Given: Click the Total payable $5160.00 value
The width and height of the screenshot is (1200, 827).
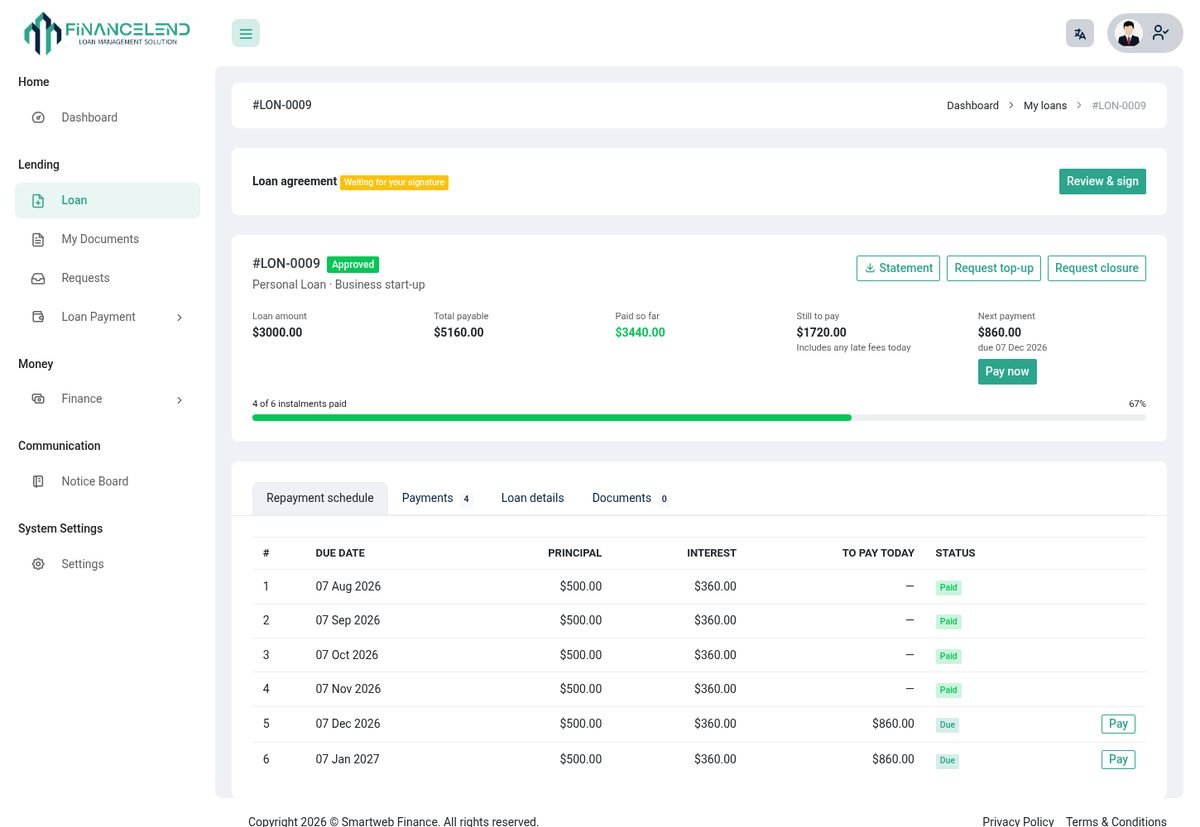Looking at the screenshot, I should point(459,333).
